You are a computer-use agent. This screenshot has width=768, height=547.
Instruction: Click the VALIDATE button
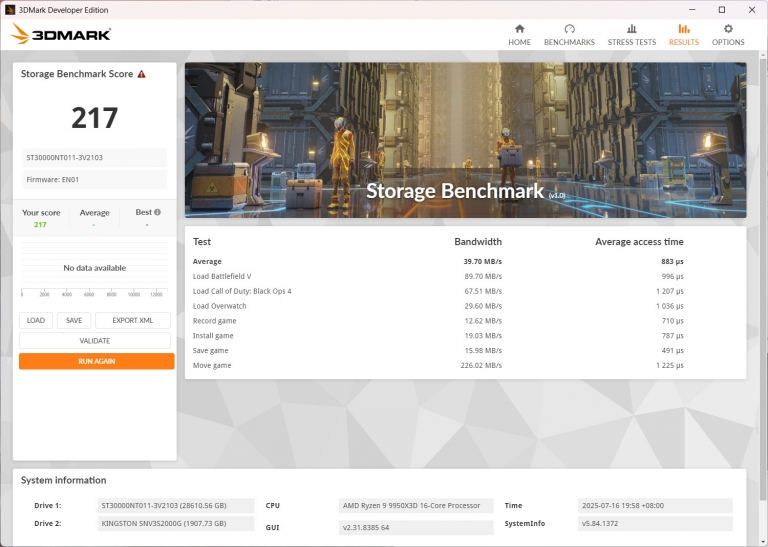[95, 340]
